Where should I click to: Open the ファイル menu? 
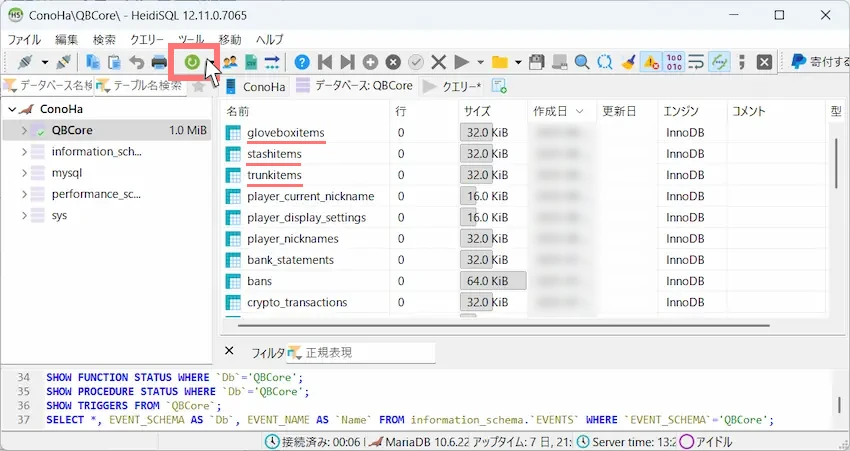[24, 40]
